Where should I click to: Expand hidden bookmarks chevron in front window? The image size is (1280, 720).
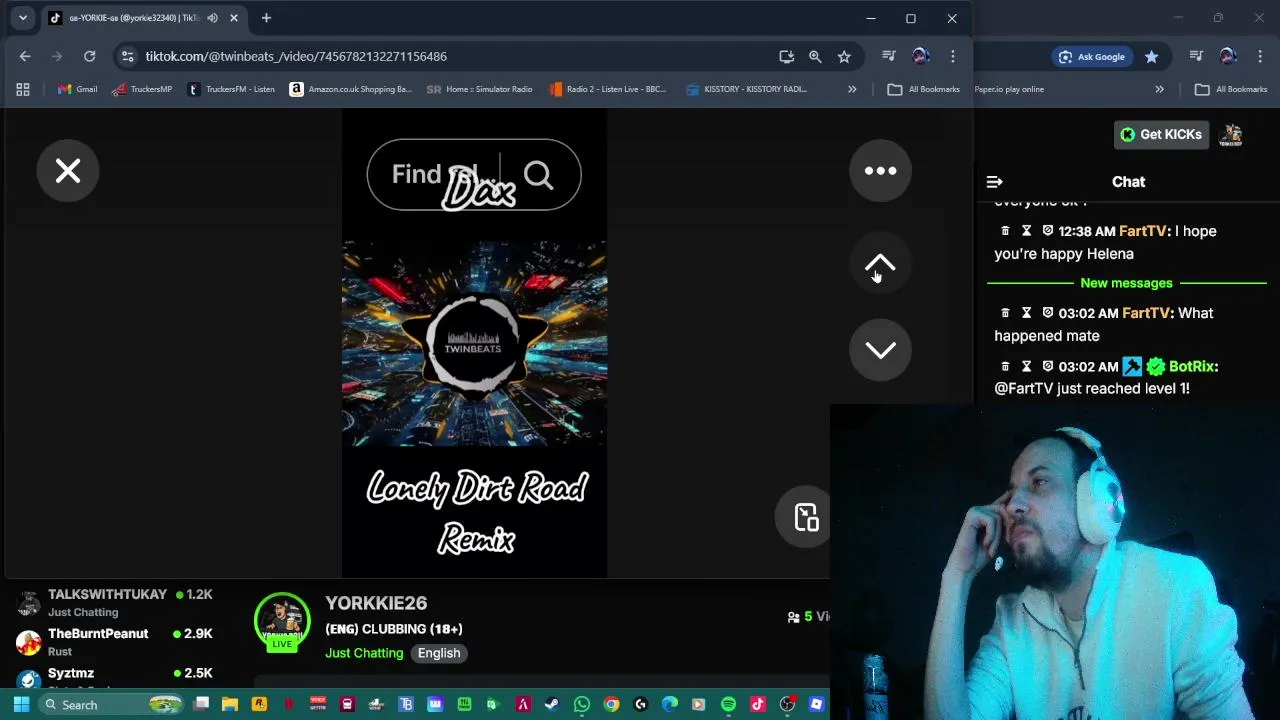click(852, 89)
